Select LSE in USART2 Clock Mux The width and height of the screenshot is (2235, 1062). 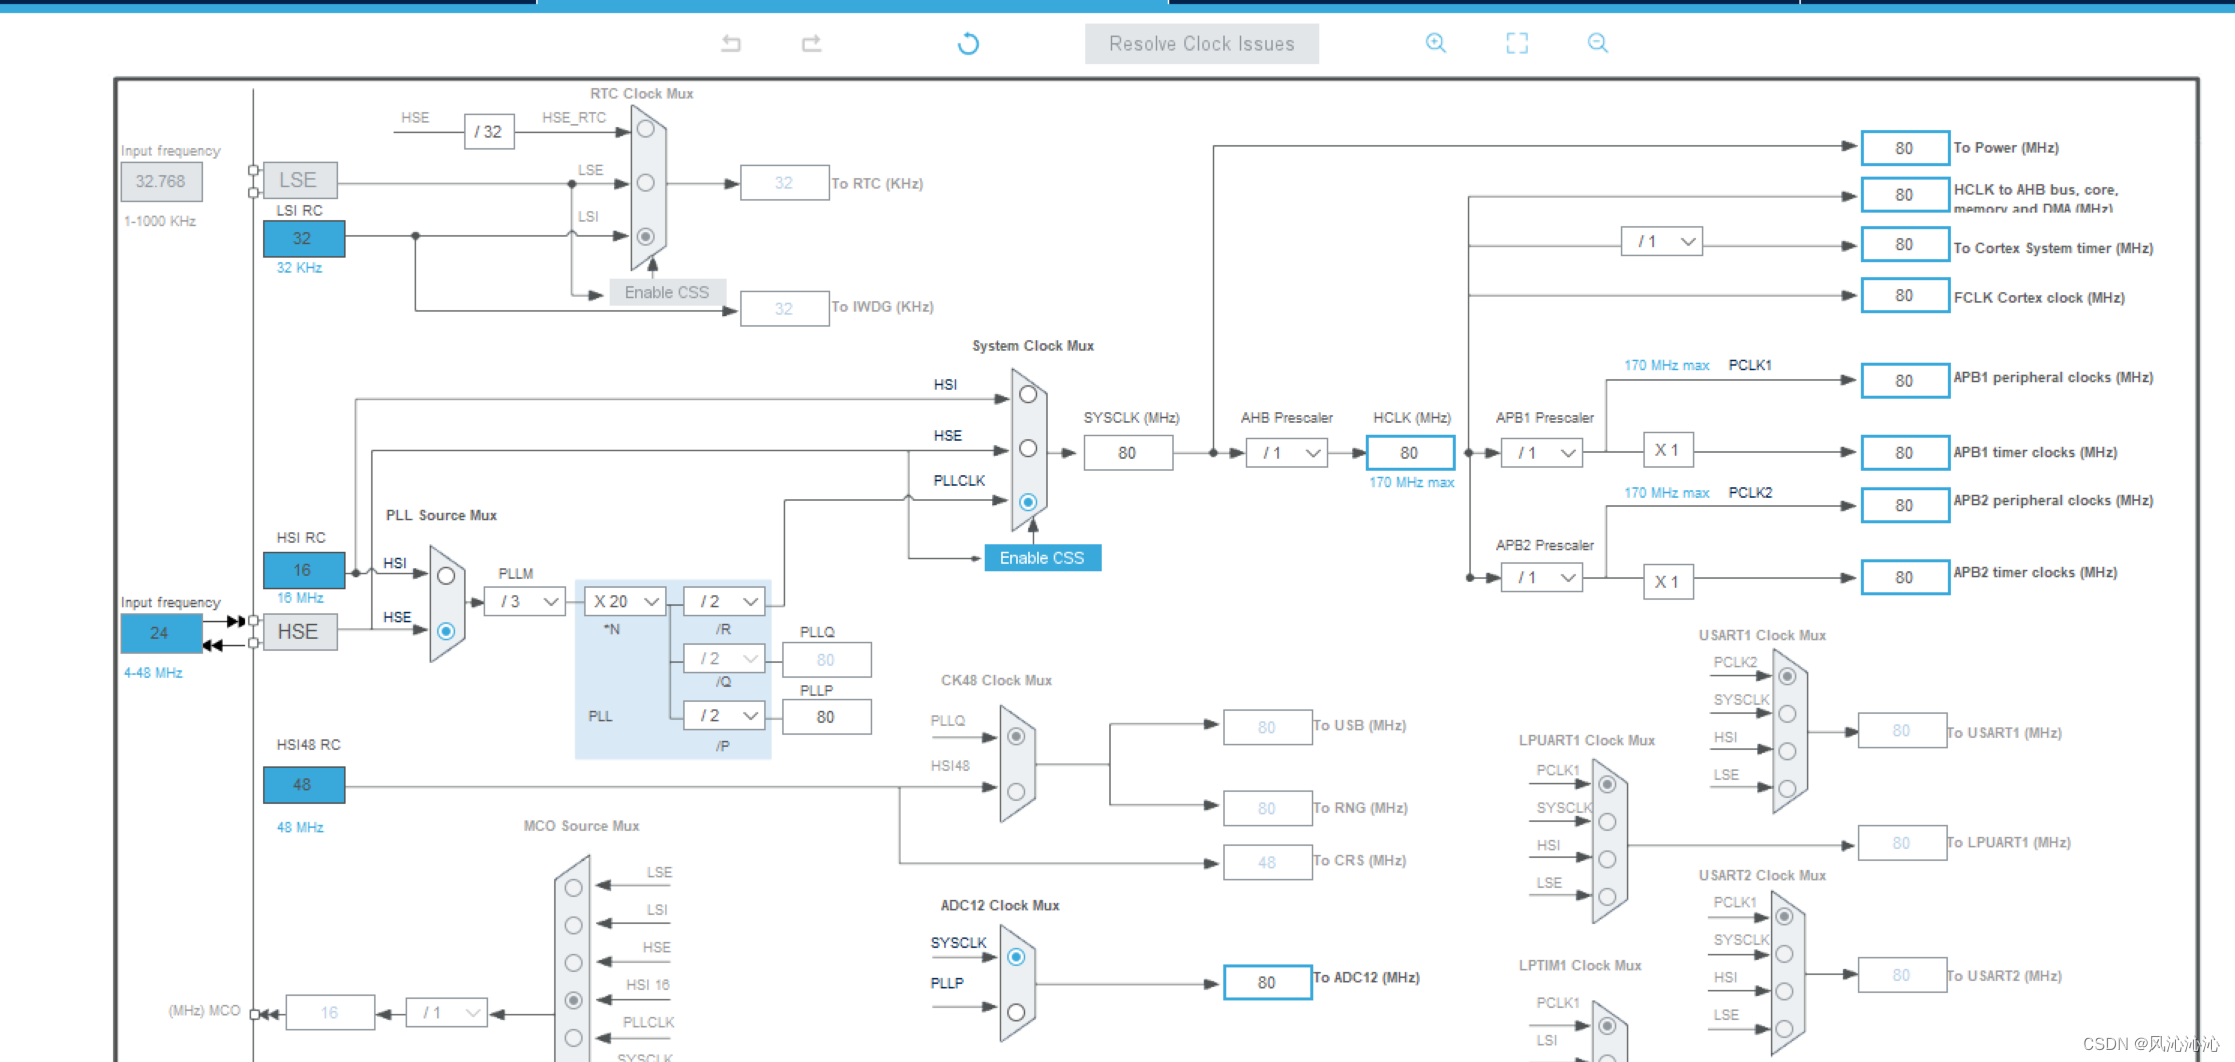[1784, 1028]
